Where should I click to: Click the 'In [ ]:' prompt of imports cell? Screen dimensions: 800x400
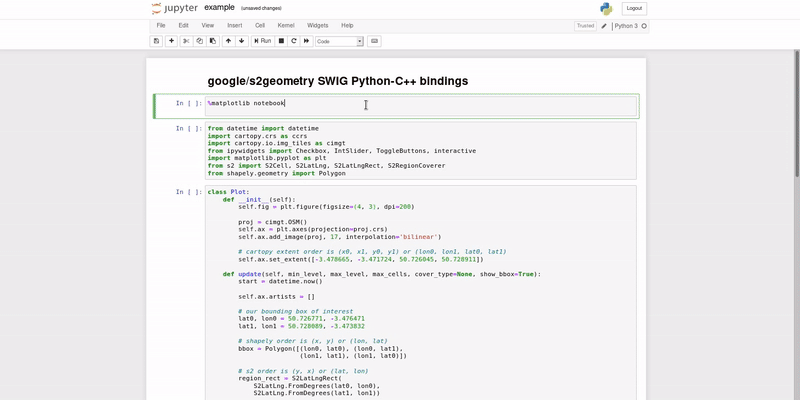click(189, 129)
